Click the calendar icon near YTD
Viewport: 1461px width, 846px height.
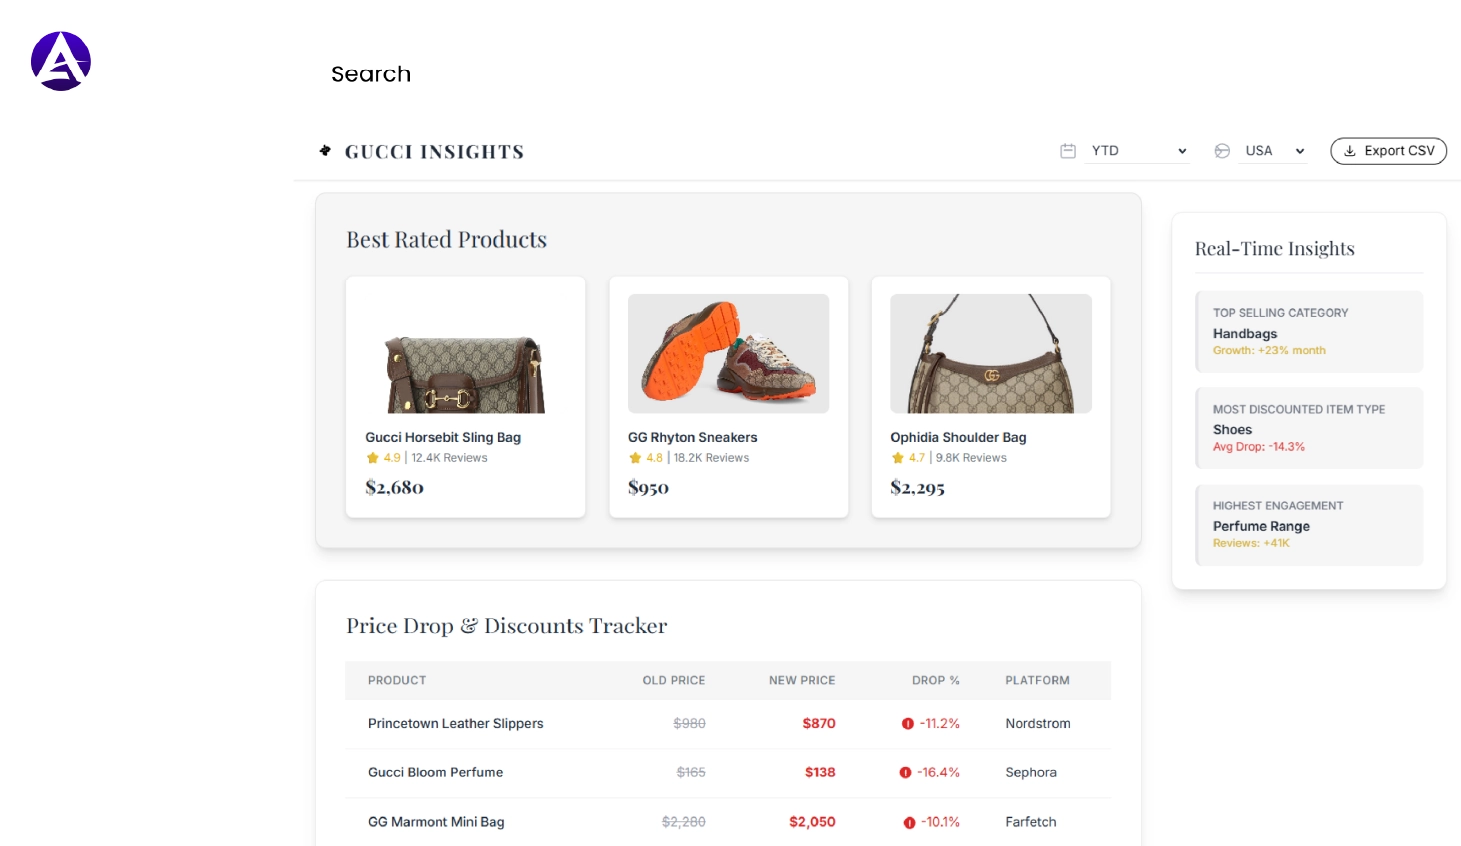1068,151
